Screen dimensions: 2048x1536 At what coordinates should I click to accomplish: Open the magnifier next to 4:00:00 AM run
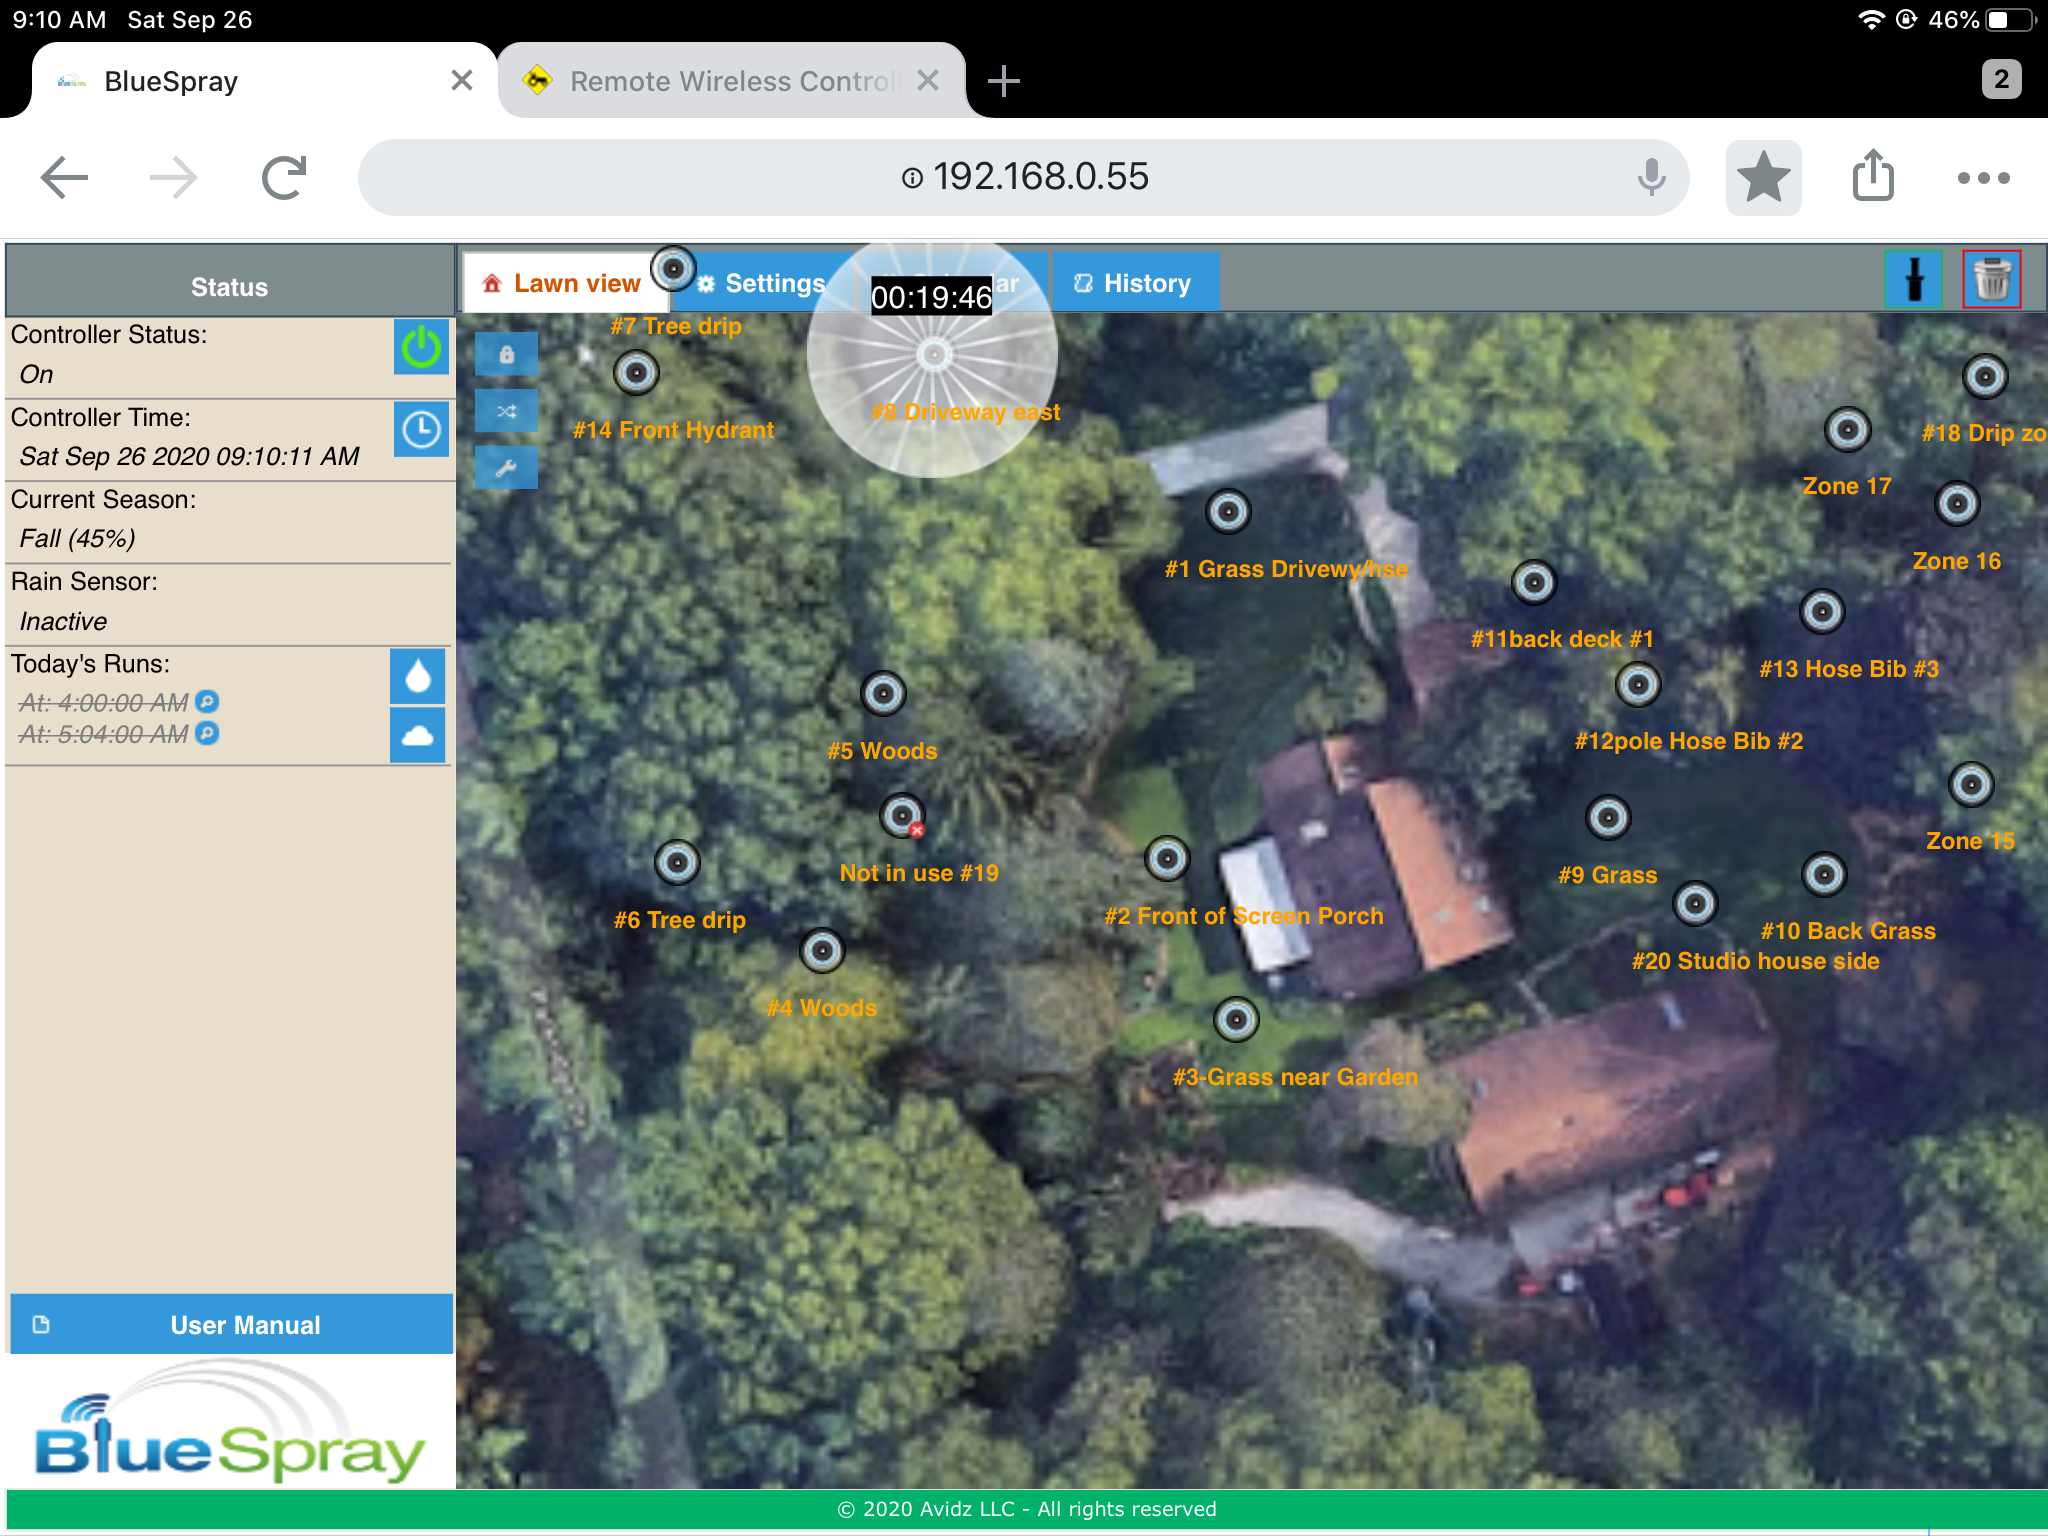[x=207, y=702]
